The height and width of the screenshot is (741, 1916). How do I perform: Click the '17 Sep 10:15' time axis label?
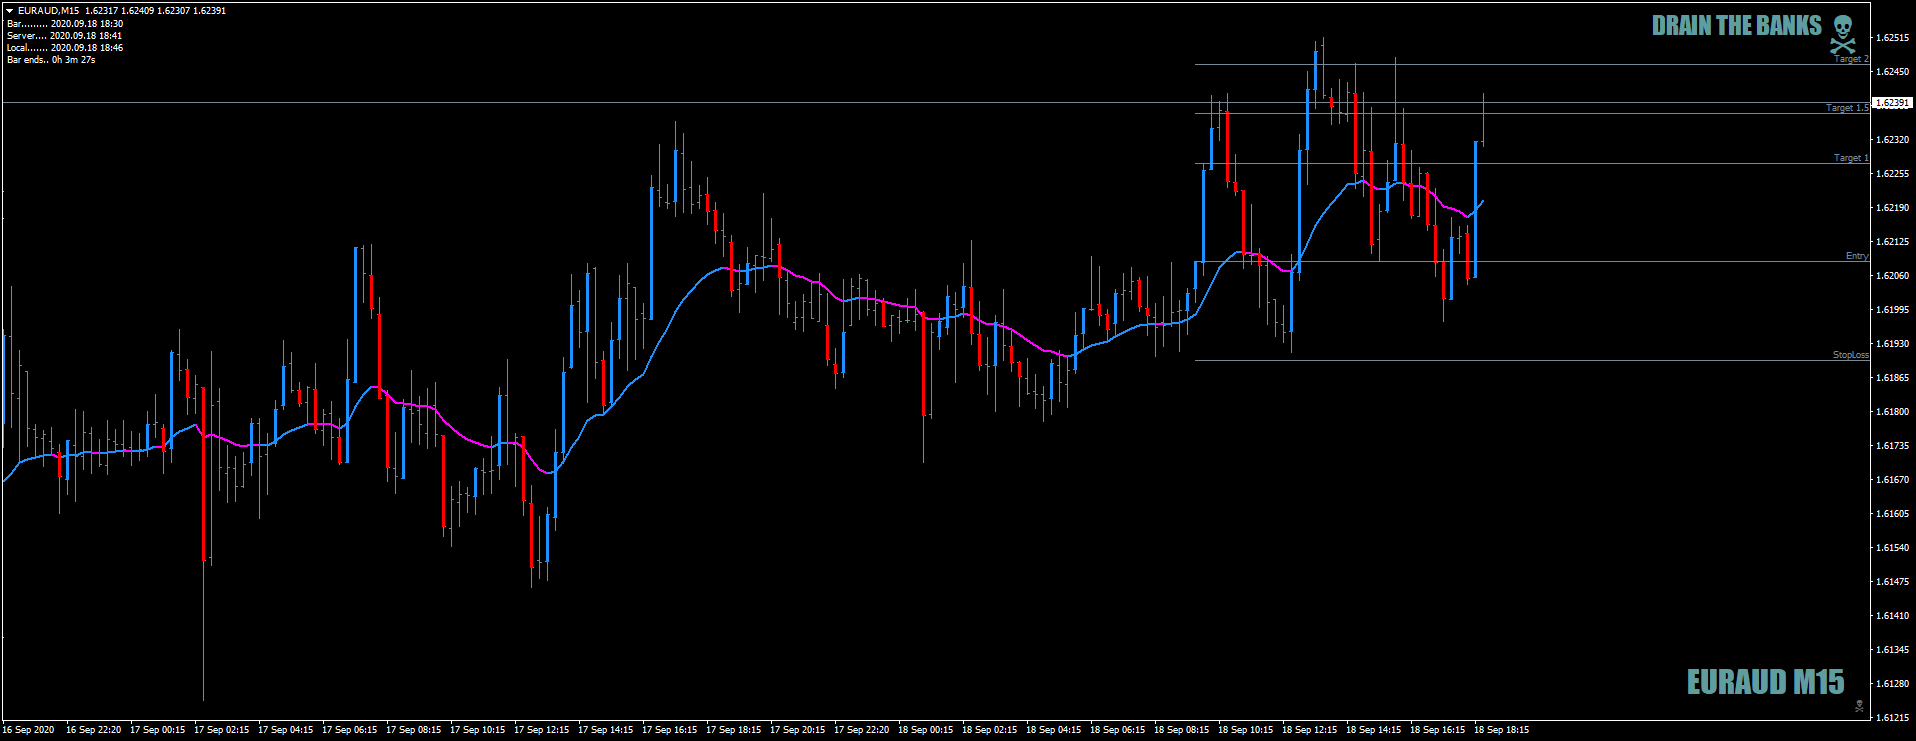pos(478,730)
